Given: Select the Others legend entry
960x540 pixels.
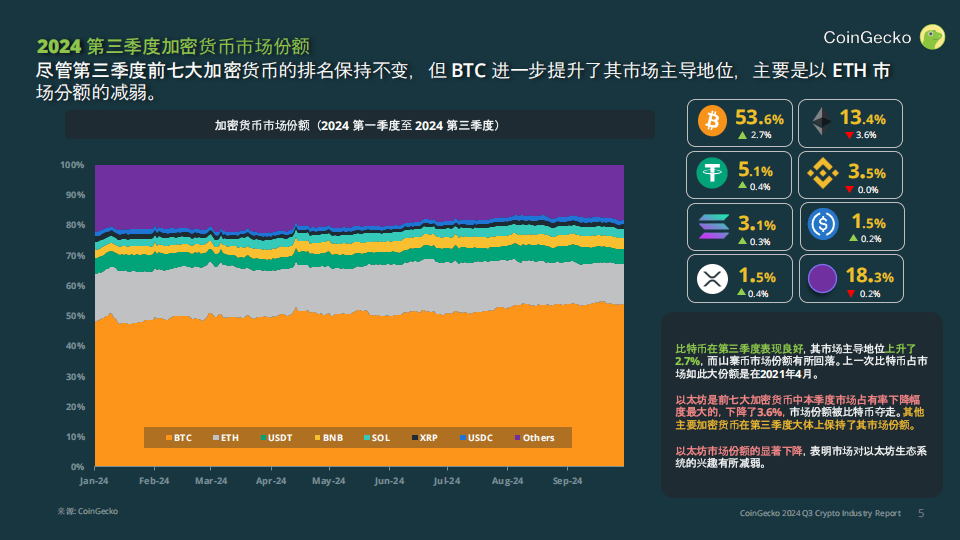Looking at the screenshot, I should [533, 438].
